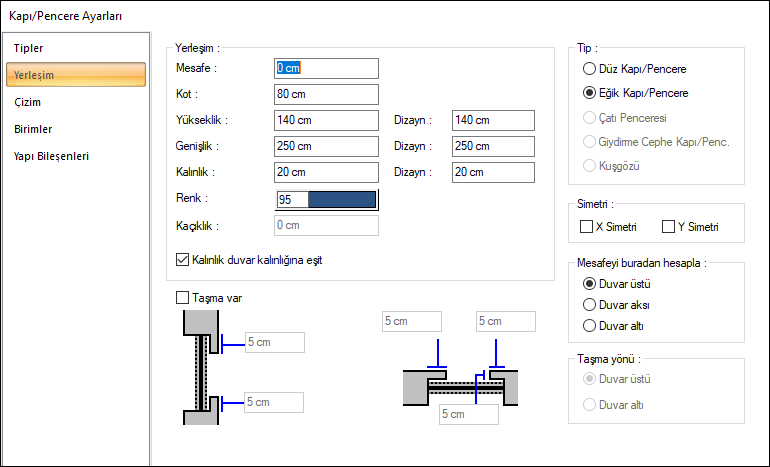Open the Renk color swatch
The height and width of the screenshot is (467, 770).
(x=341, y=199)
